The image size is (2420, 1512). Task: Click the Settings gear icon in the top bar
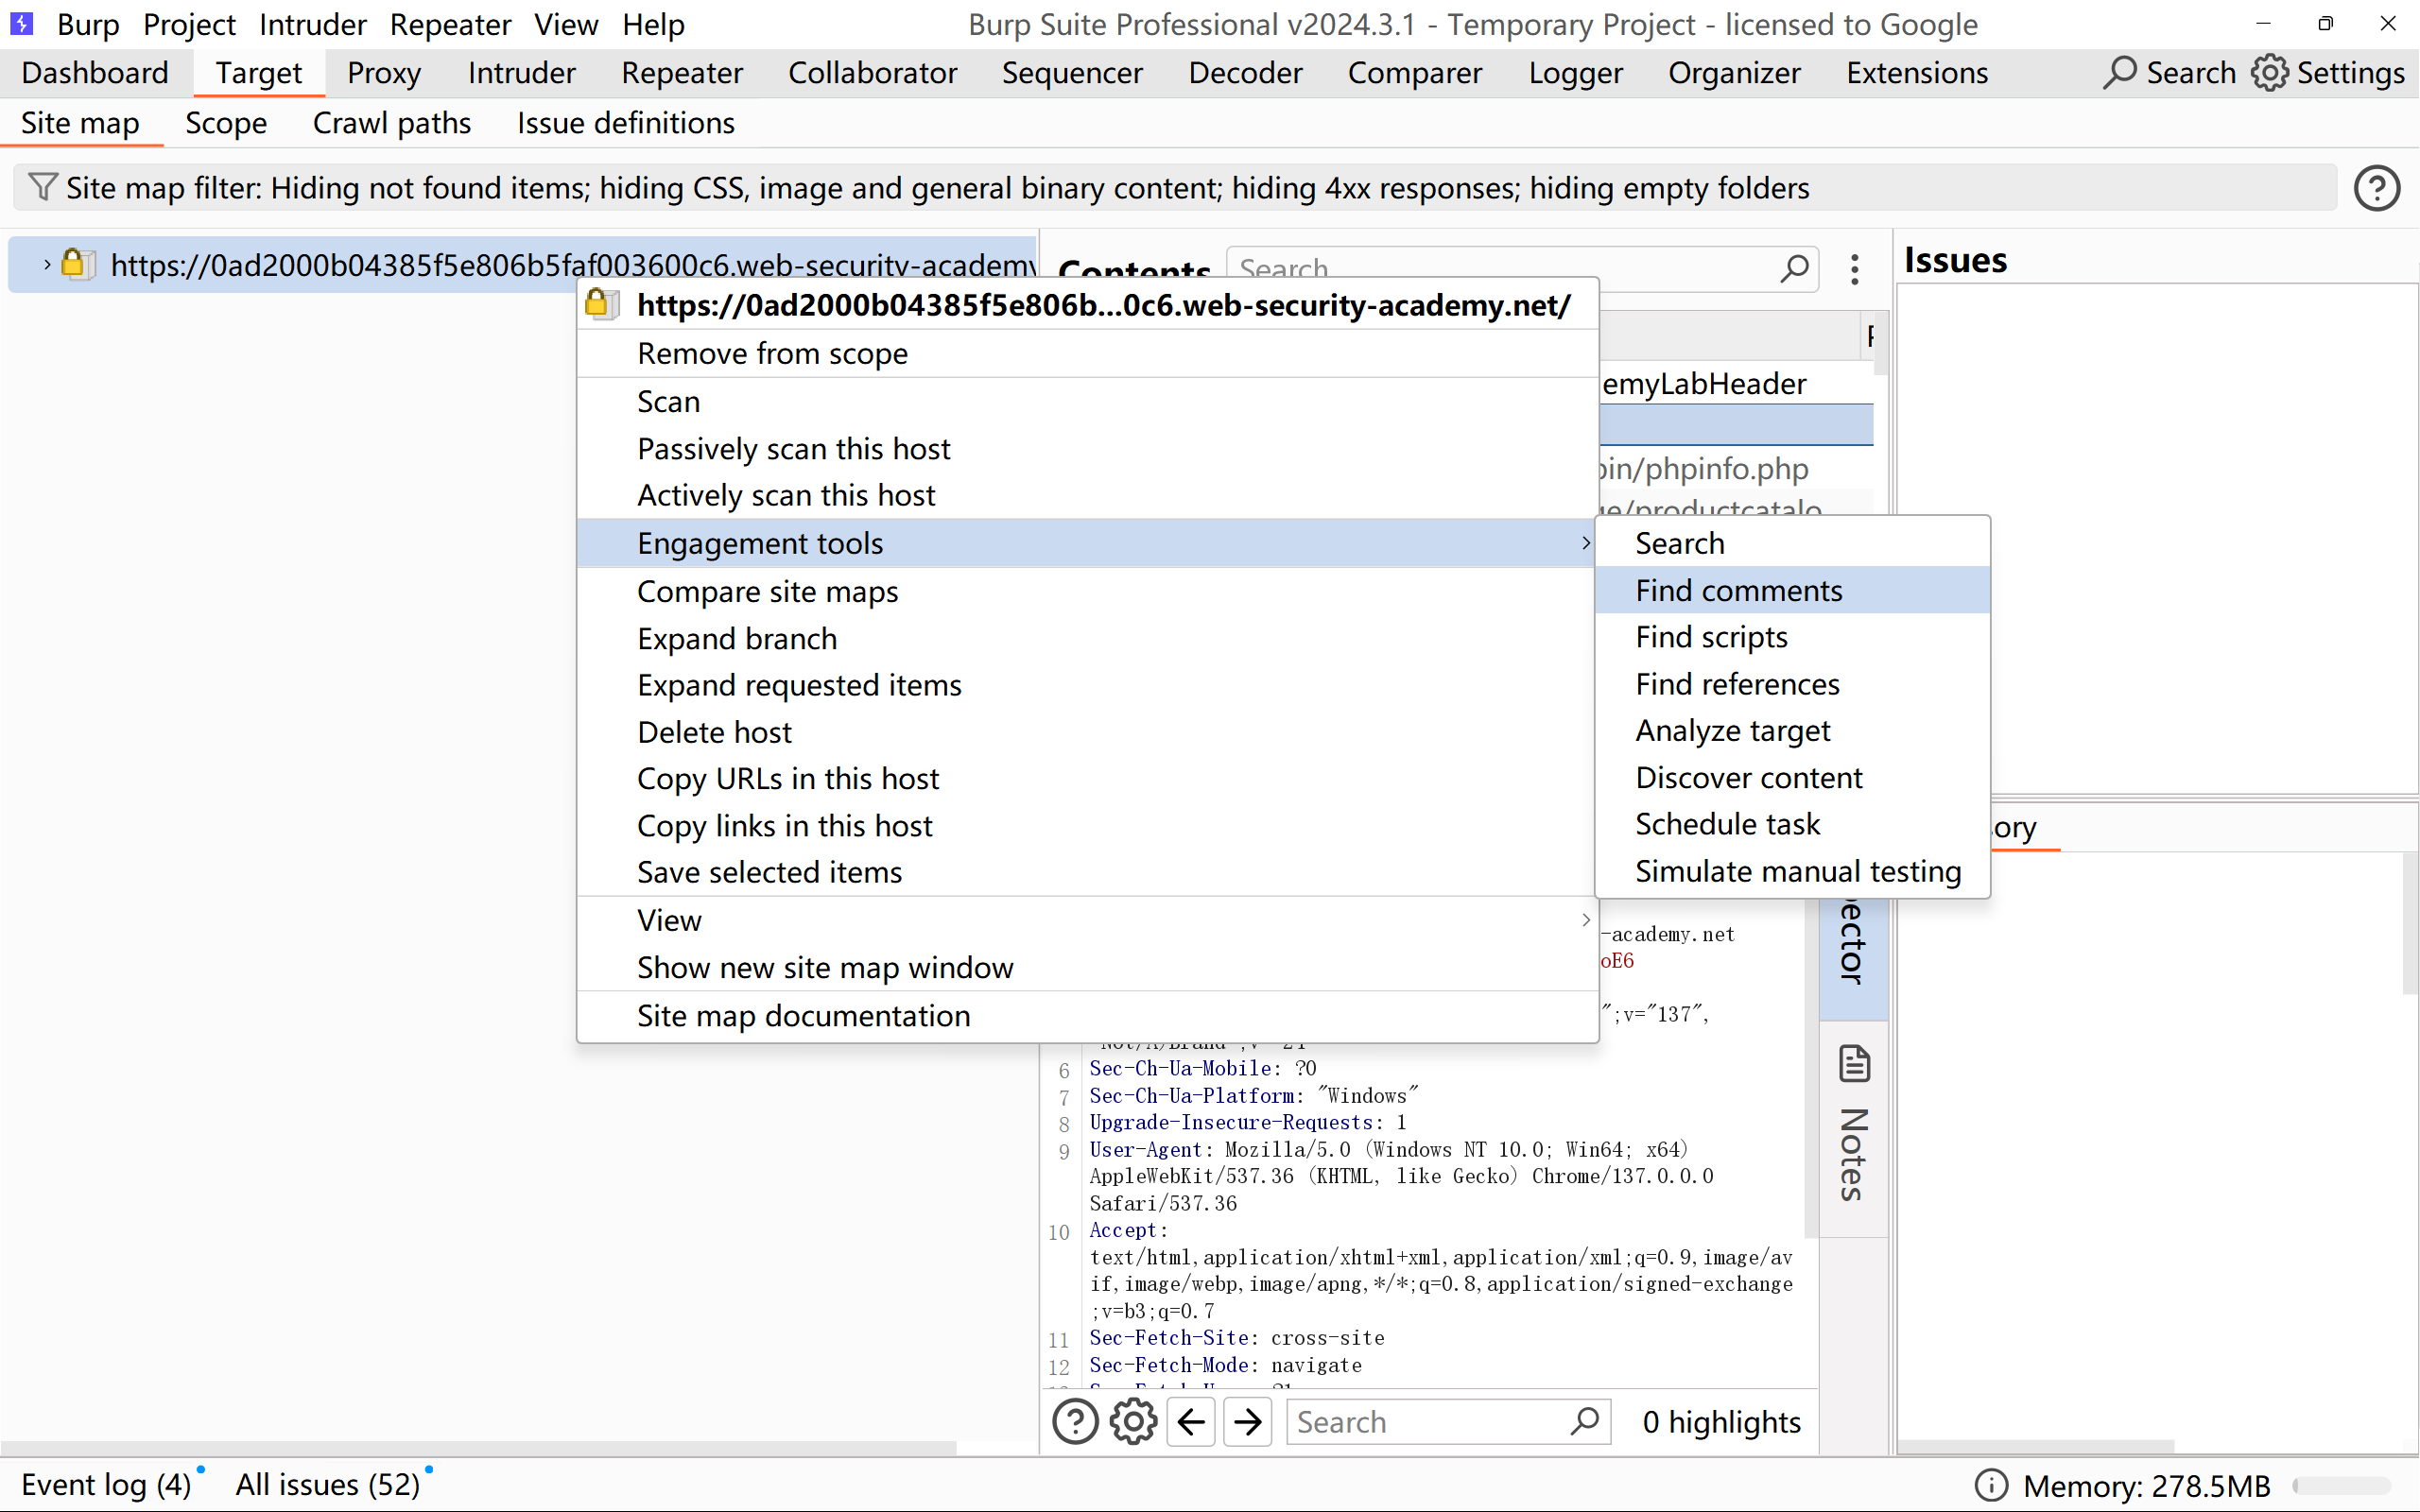[x=2270, y=73]
